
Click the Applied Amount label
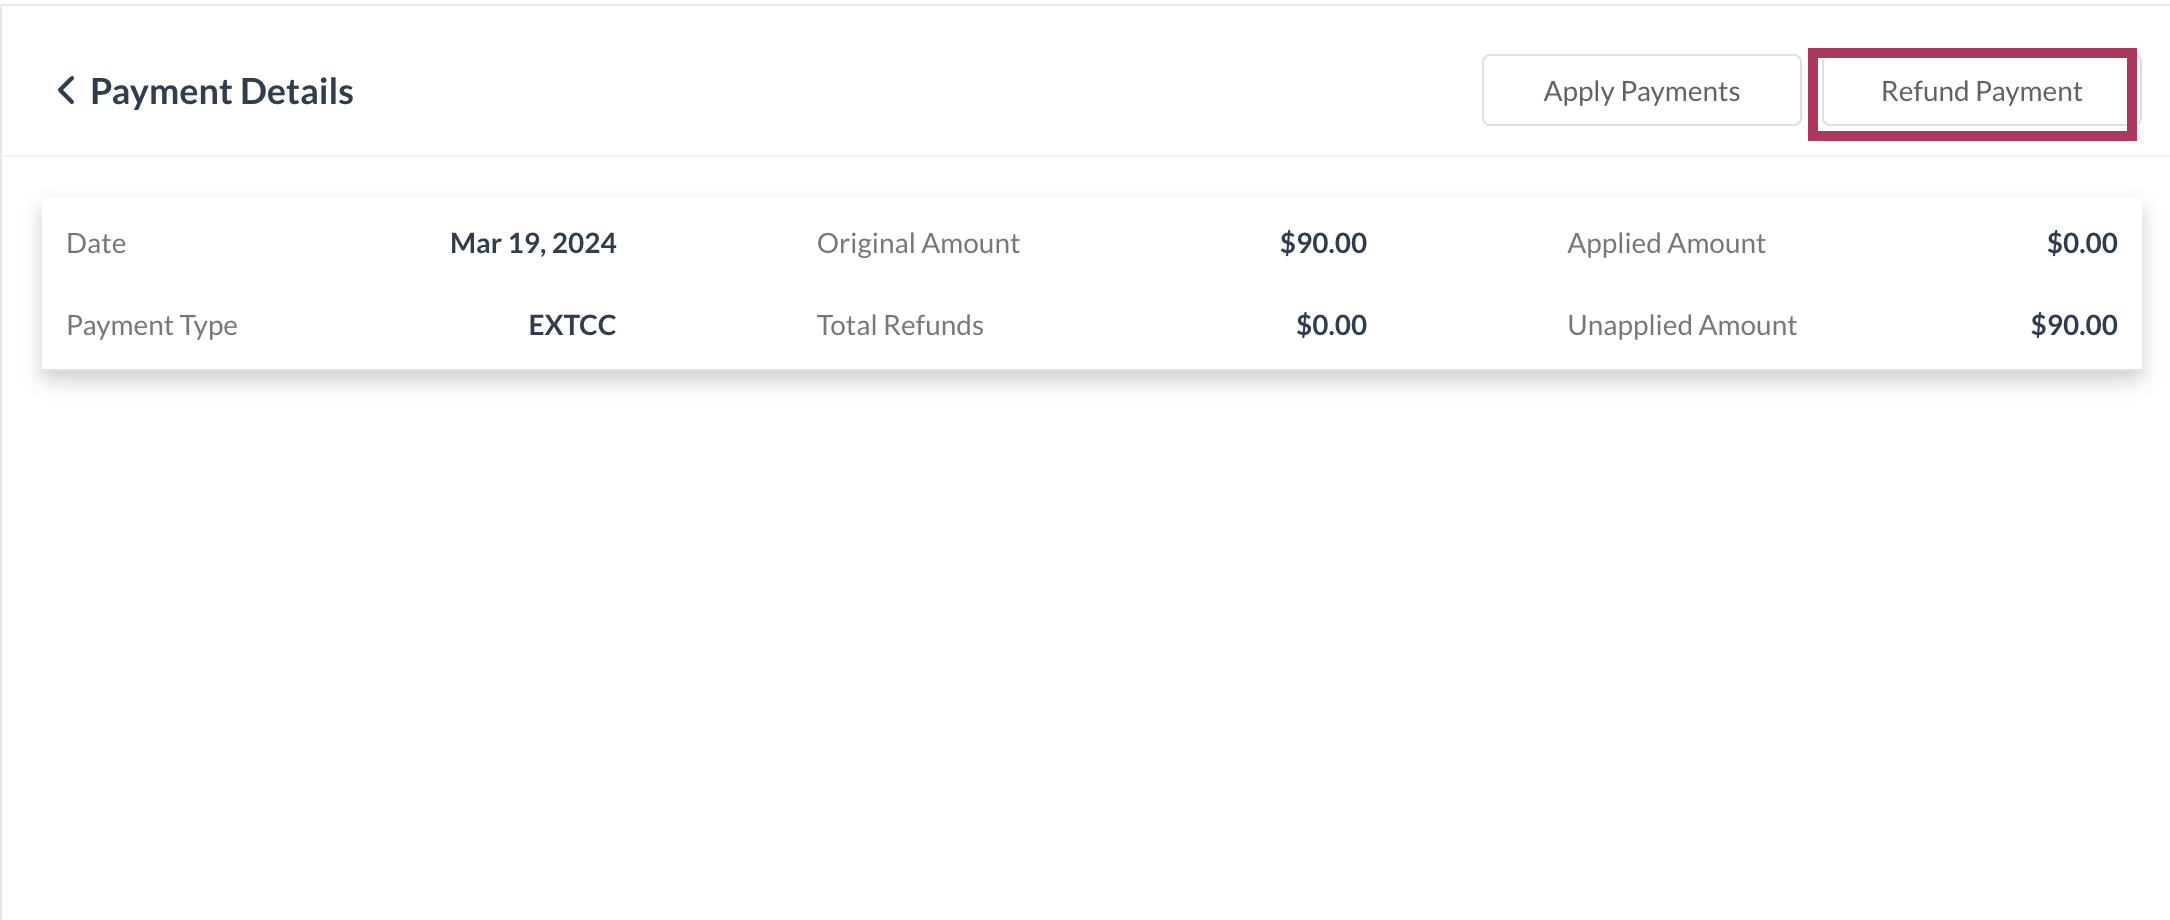[x=1666, y=243]
